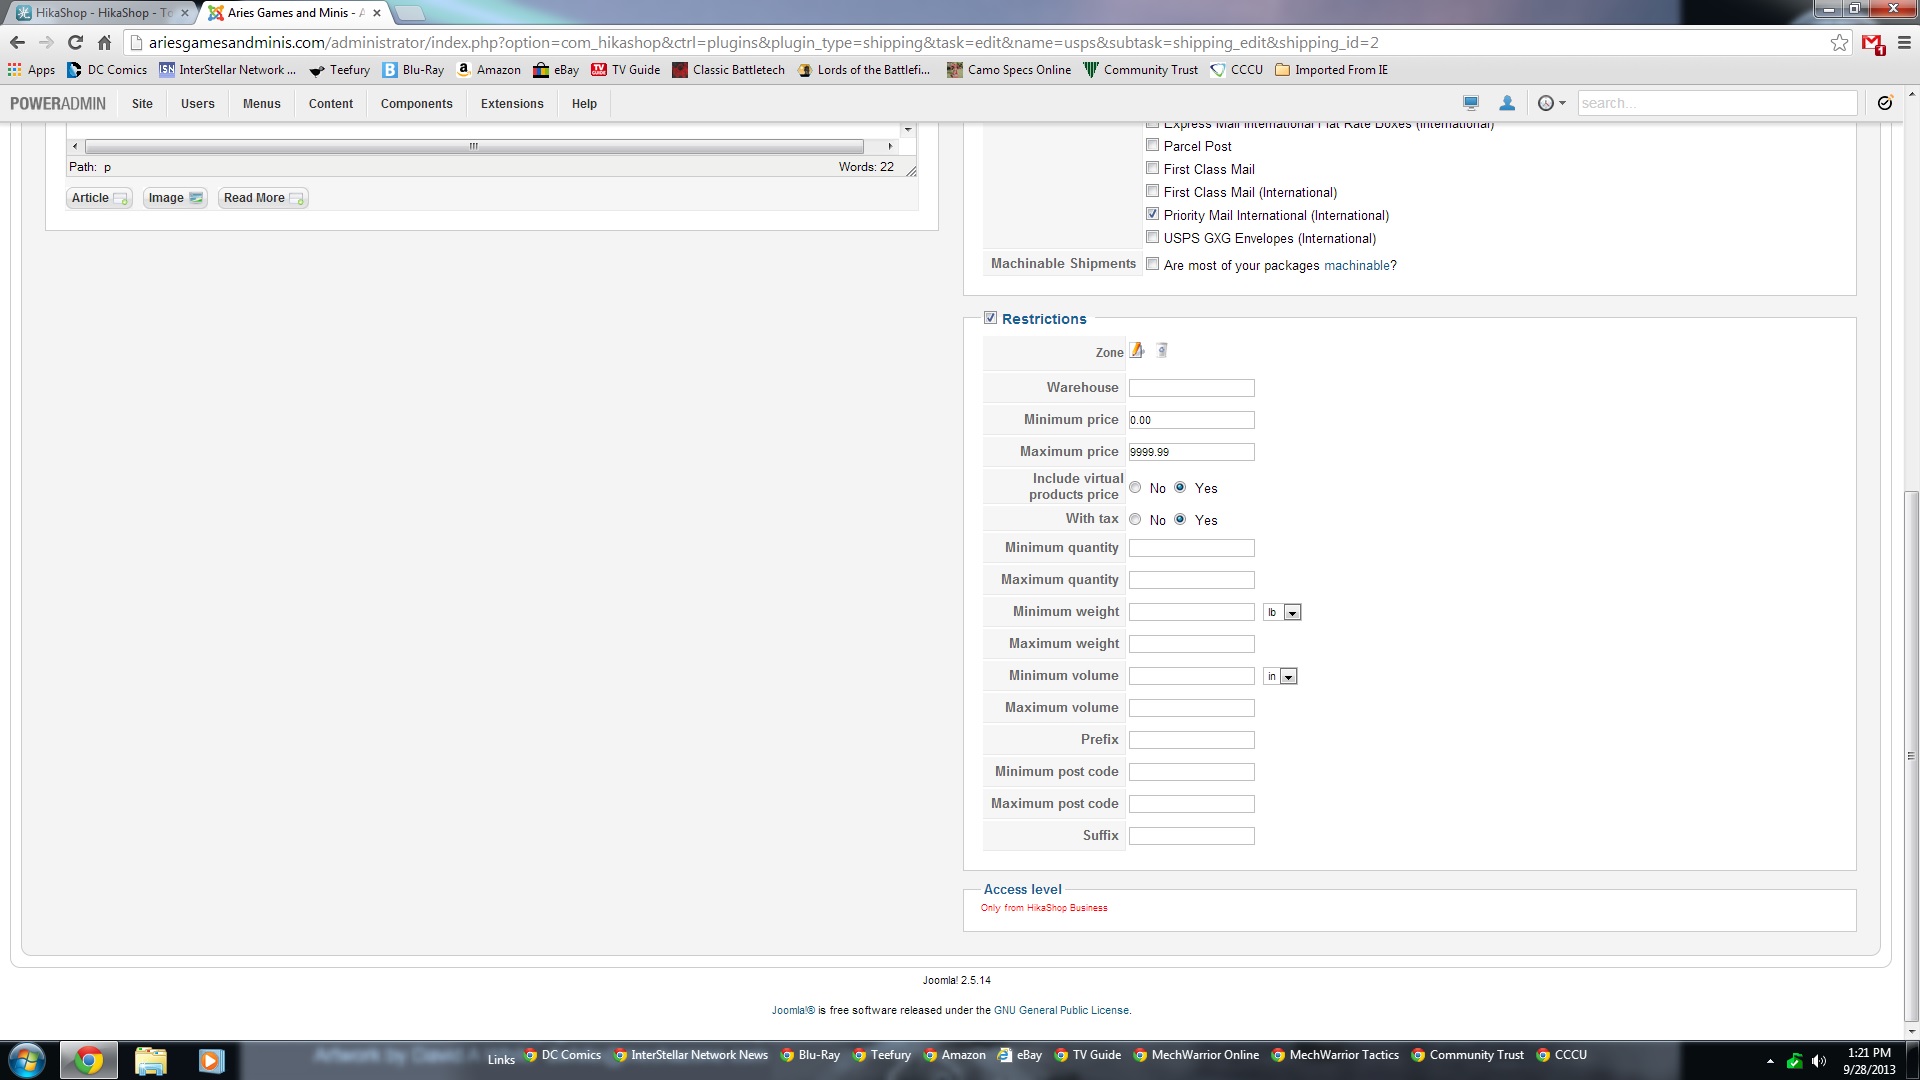Viewport: 1920px width, 1080px height.
Task: Open the clock history dropdown icon
Action: pos(1551,103)
